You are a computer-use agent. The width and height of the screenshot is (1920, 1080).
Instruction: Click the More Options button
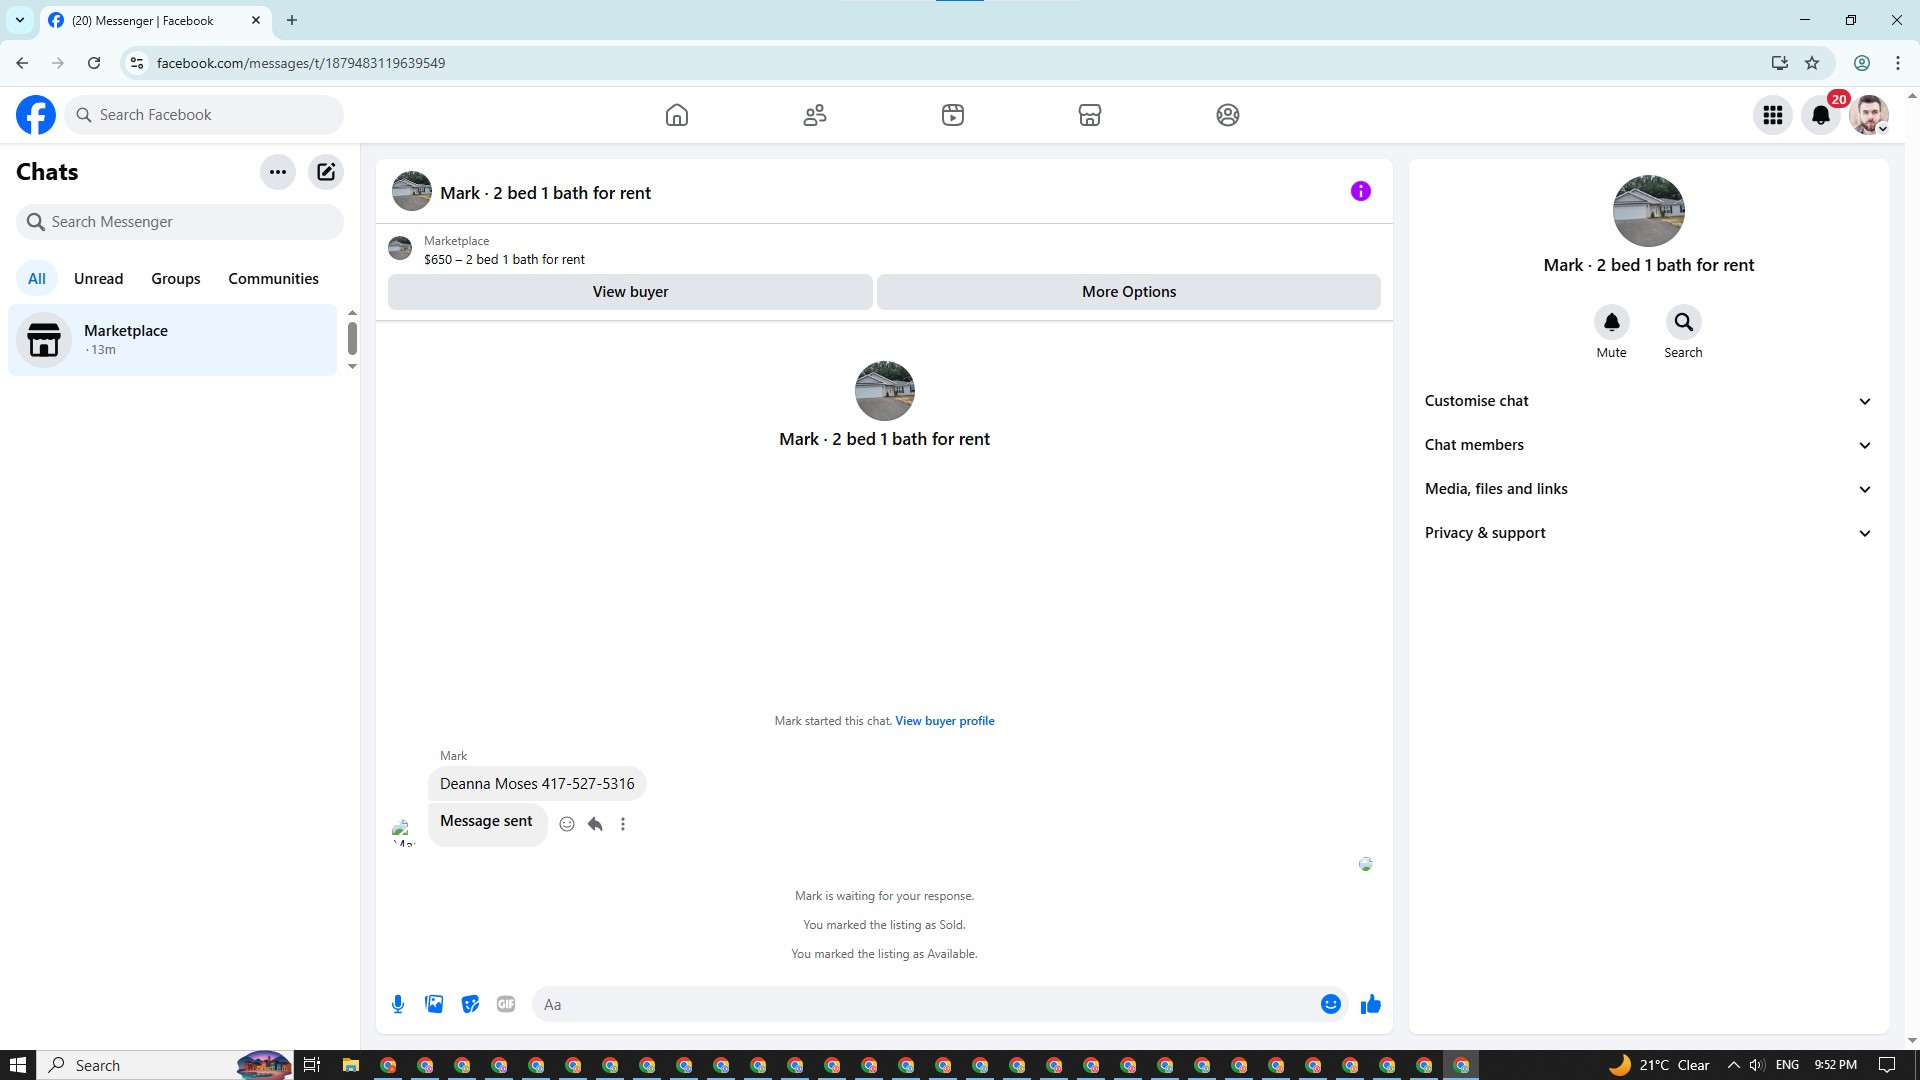coord(1129,292)
